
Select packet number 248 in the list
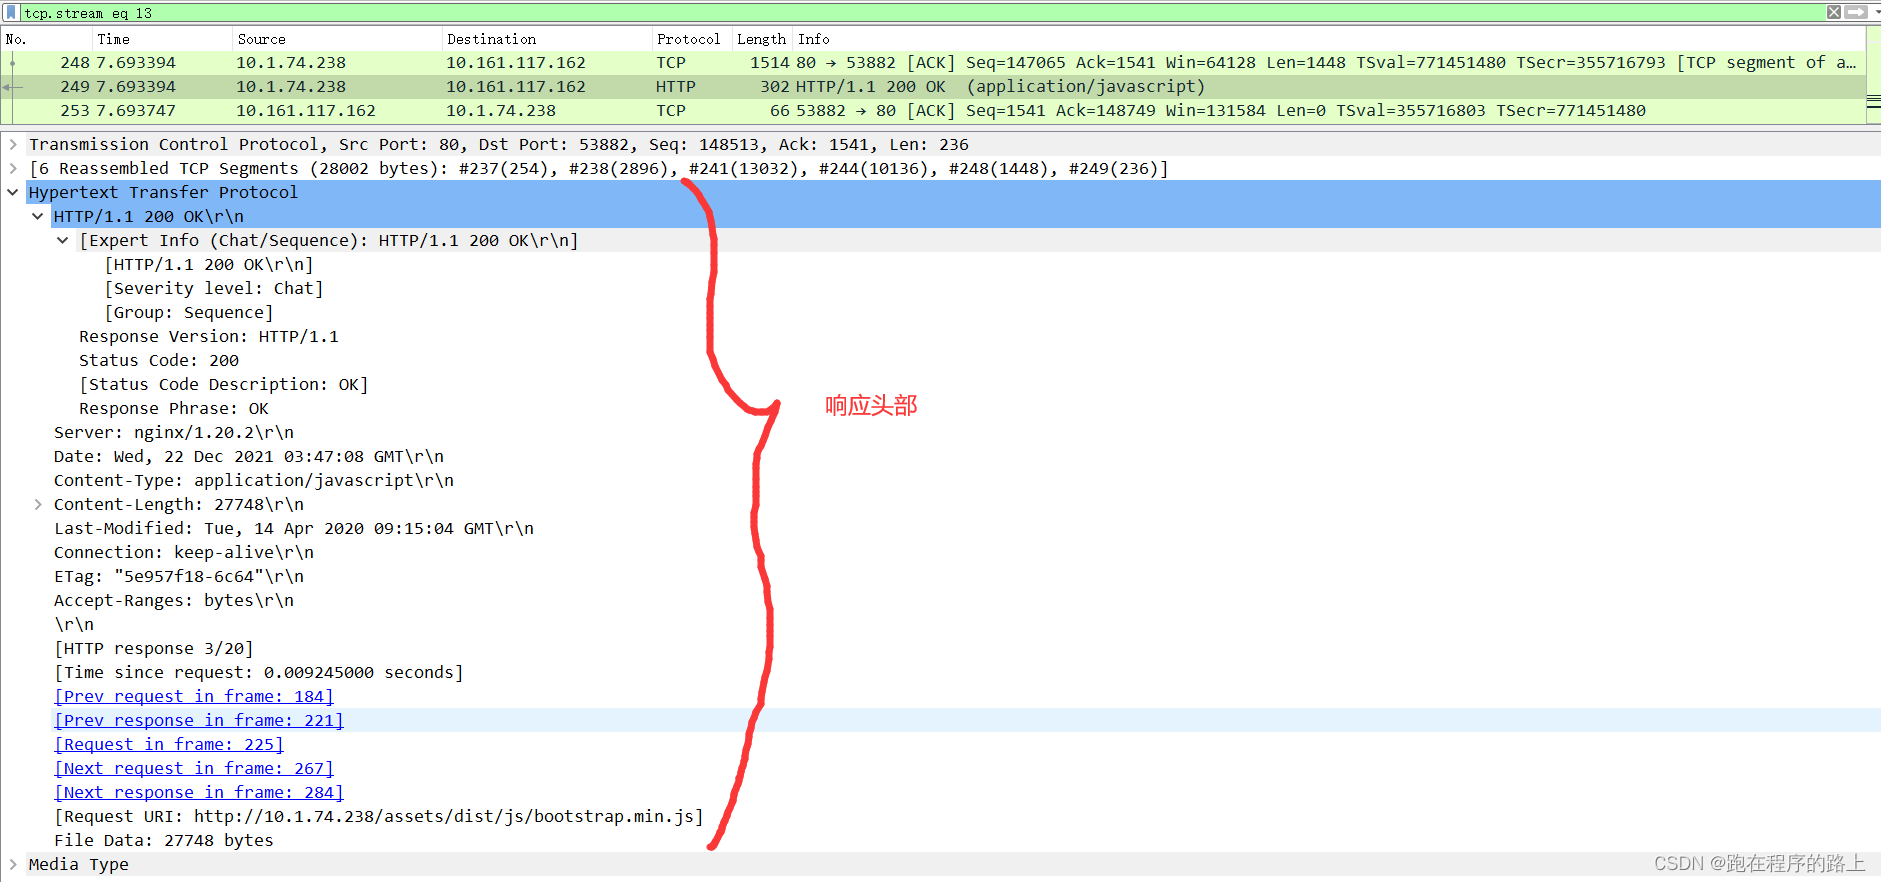click(x=932, y=62)
